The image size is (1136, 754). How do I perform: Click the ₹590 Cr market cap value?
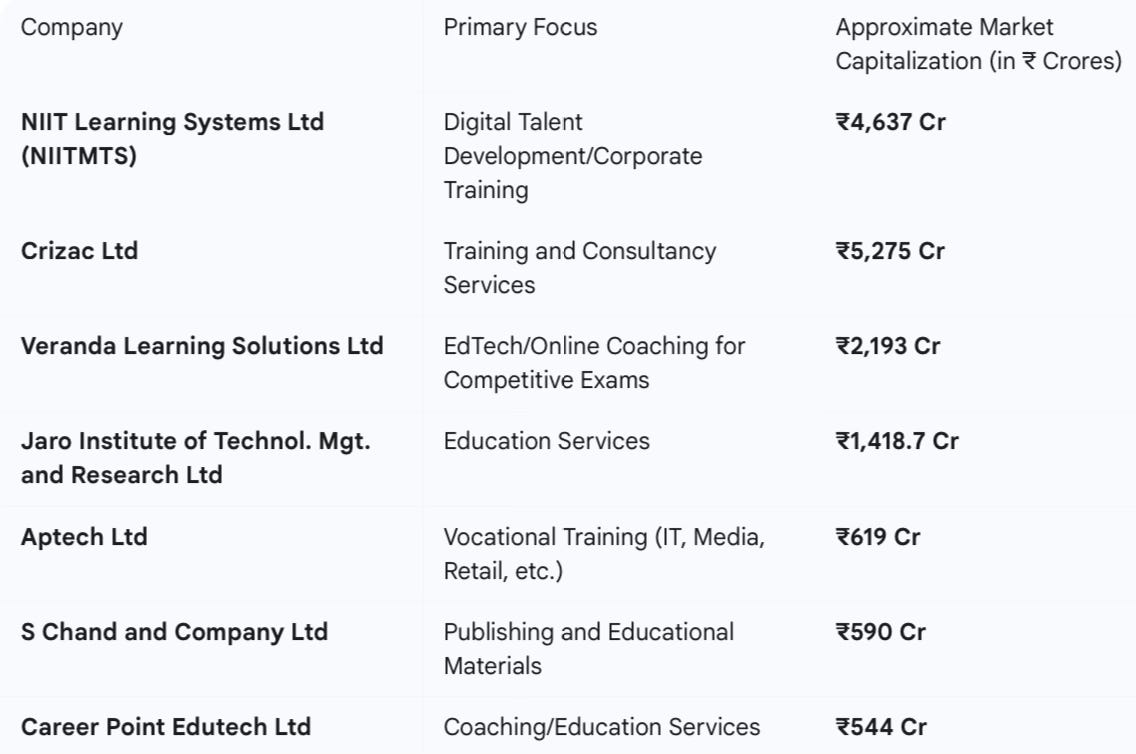(x=881, y=632)
